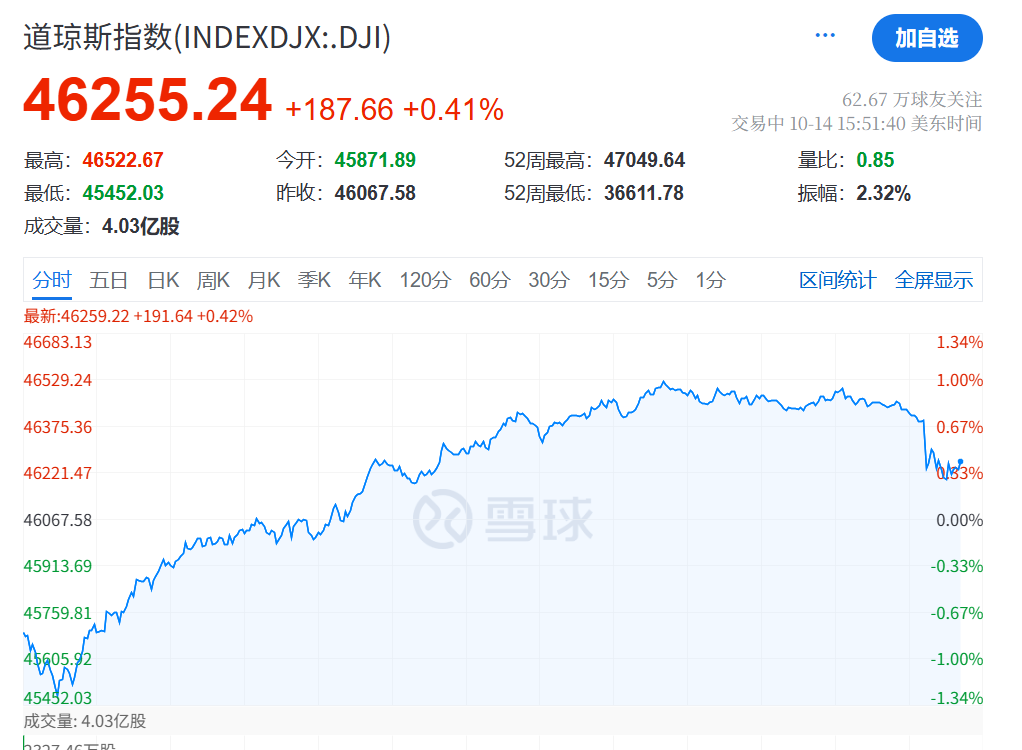Open the three-dot more options menu
The image size is (1022, 750).
[x=825, y=36]
